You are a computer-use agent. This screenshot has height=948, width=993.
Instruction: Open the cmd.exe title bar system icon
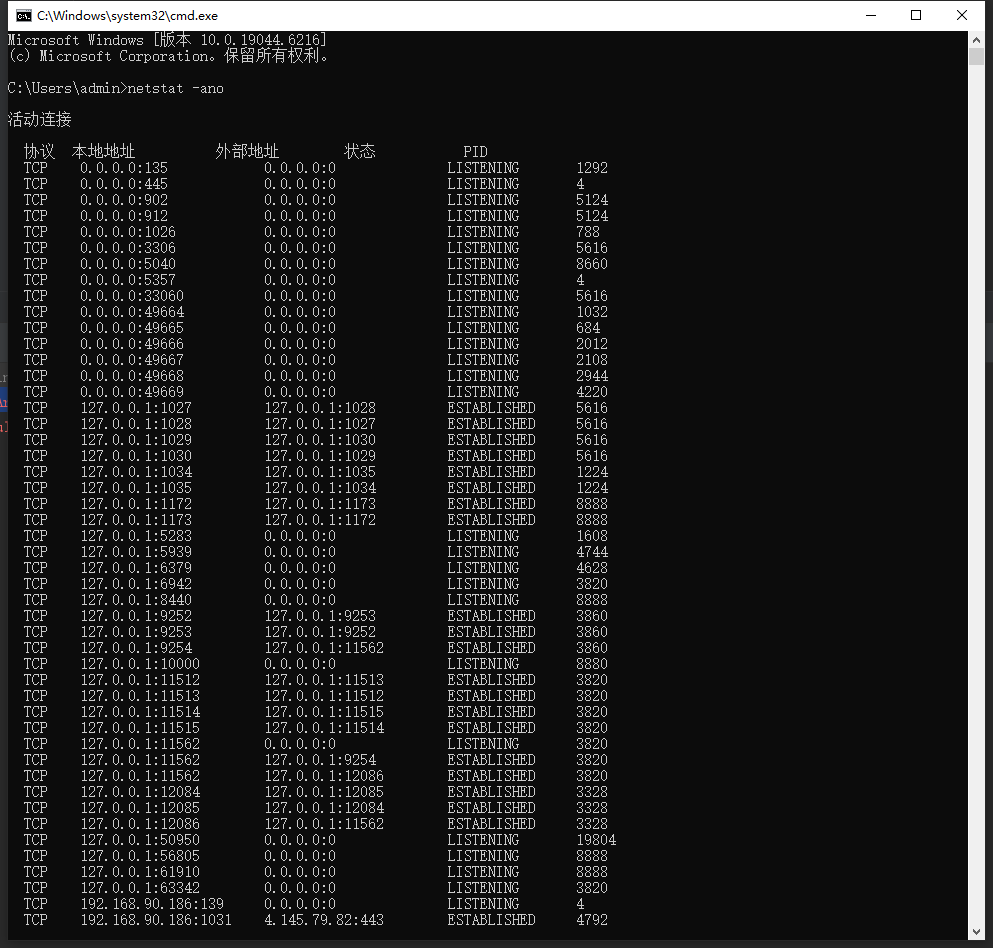(x=24, y=16)
